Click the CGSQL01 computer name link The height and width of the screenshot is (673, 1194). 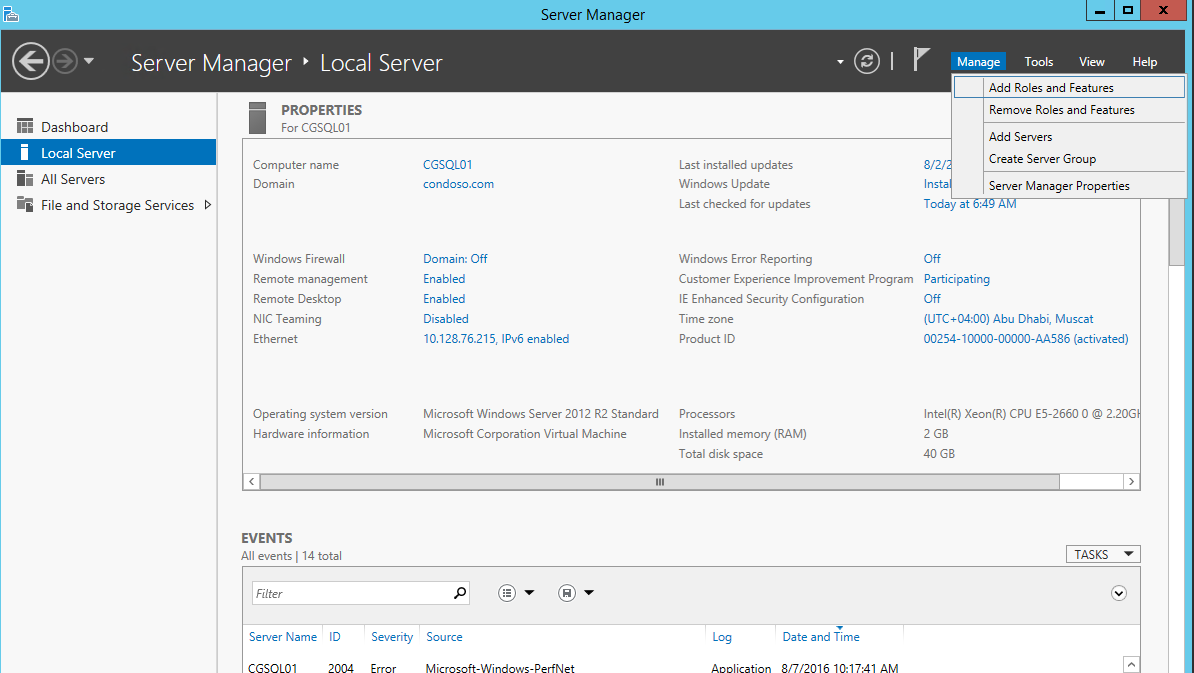coord(448,165)
